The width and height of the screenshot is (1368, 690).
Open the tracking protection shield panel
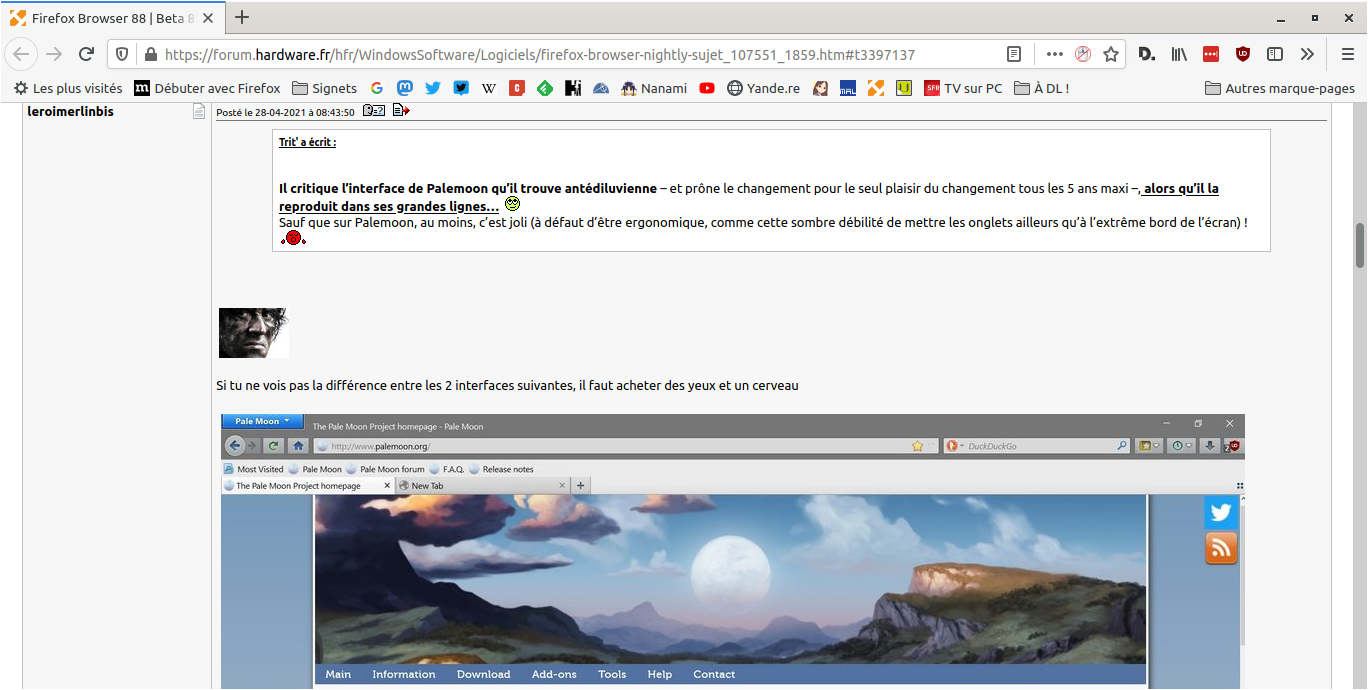coord(122,55)
